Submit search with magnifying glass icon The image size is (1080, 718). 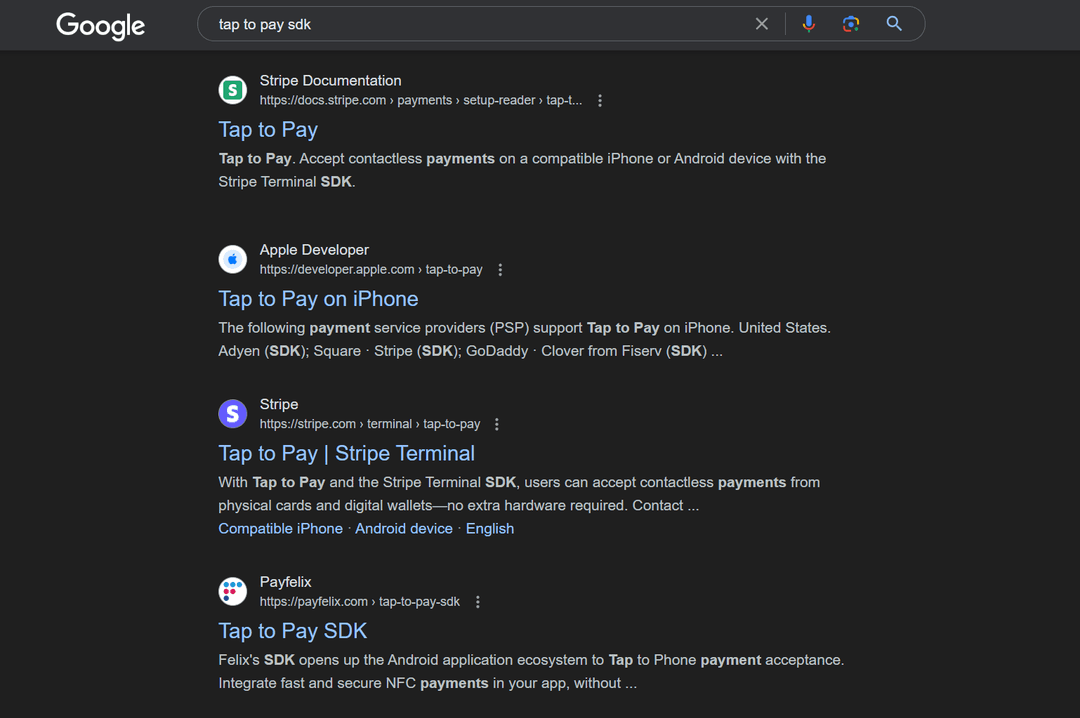(x=894, y=24)
